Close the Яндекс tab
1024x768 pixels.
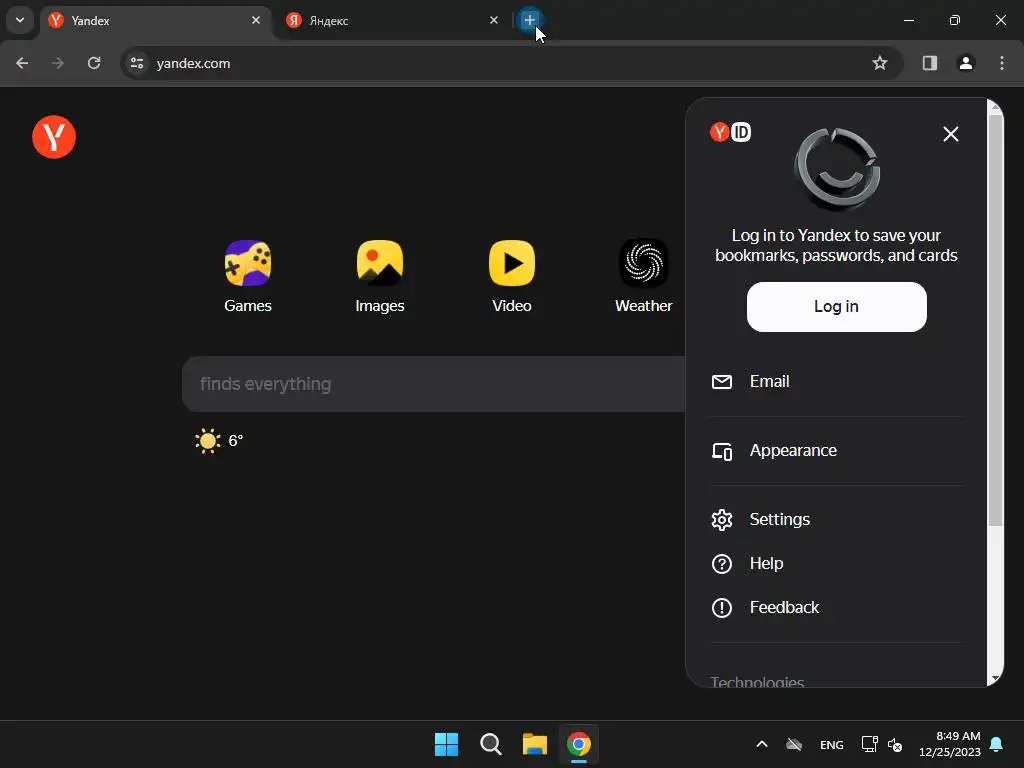click(494, 20)
